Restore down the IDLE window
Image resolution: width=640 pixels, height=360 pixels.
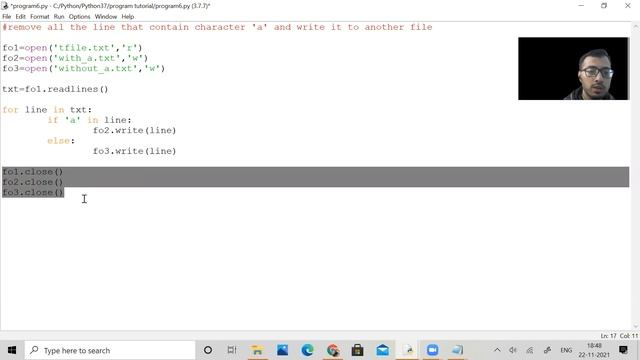click(604, 6)
